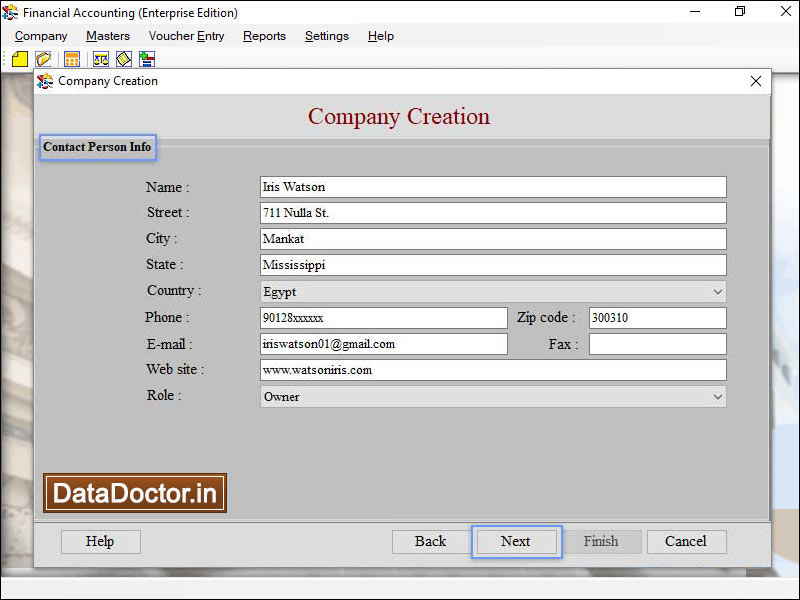Click the add record icon with green plus
This screenshot has height=600, width=800.
[x=146, y=58]
